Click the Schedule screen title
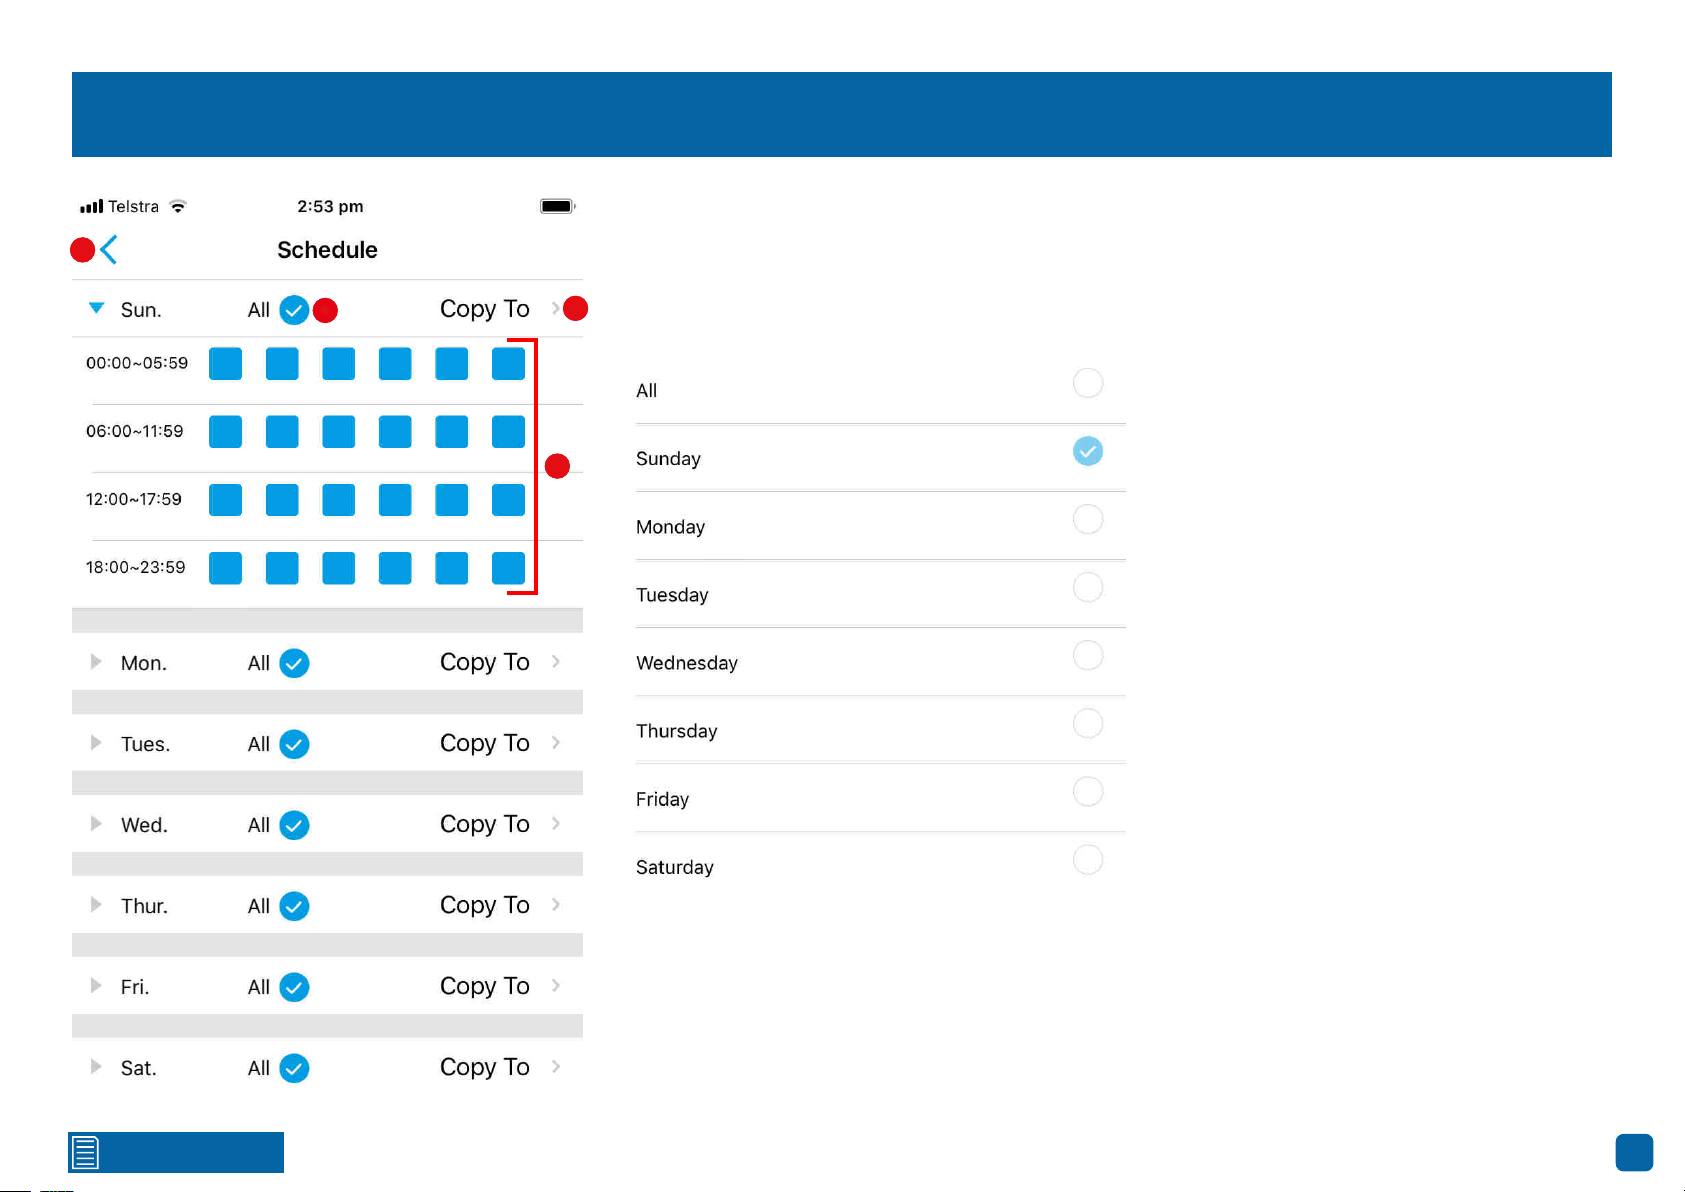The height and width of the screenshot is (1192, 1685). tap(327, 250)
